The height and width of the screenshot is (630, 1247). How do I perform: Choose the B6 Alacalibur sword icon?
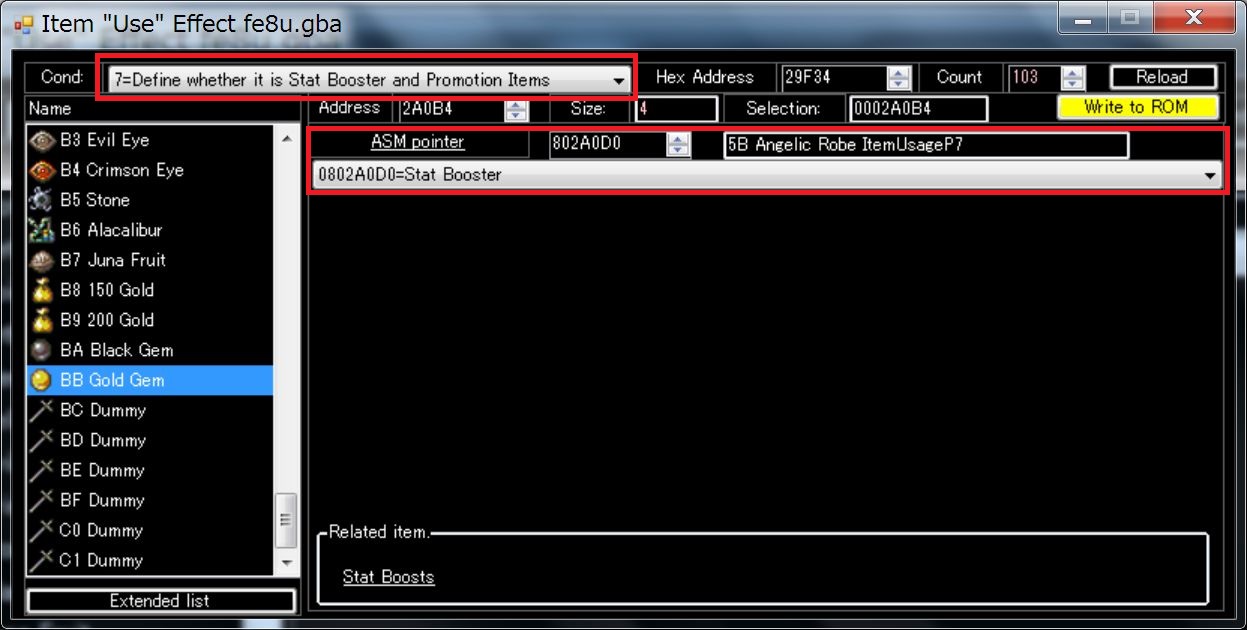point(43,230)
